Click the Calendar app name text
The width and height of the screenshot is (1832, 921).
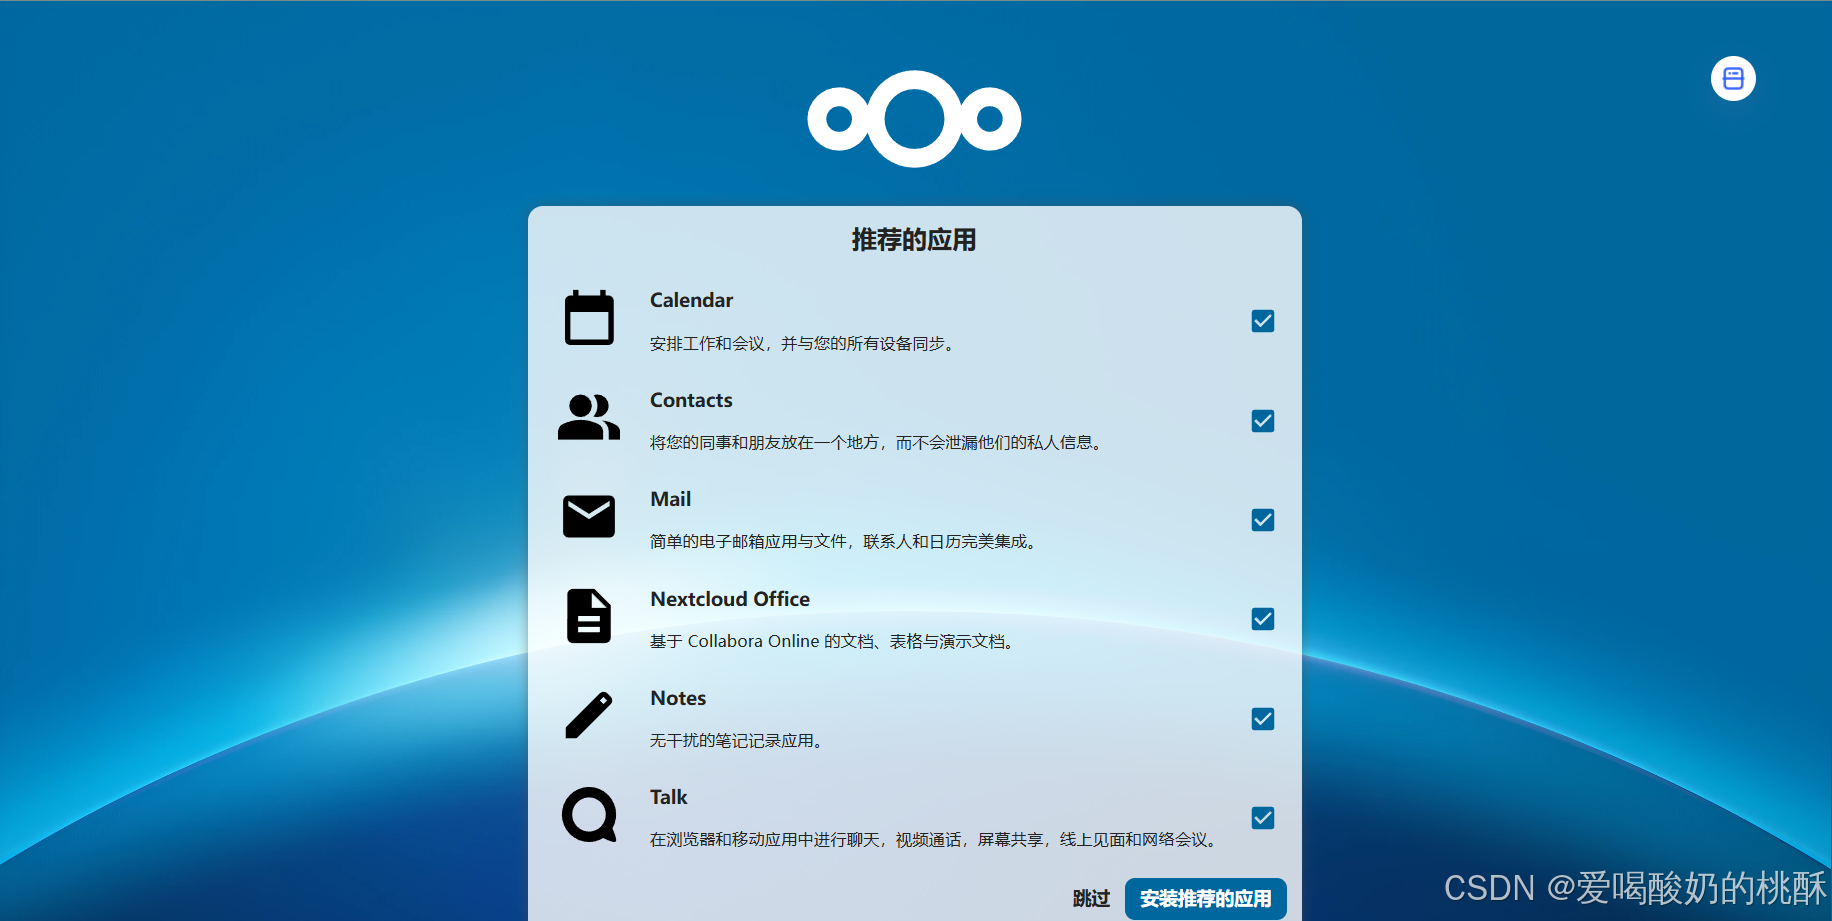[691, 300]
